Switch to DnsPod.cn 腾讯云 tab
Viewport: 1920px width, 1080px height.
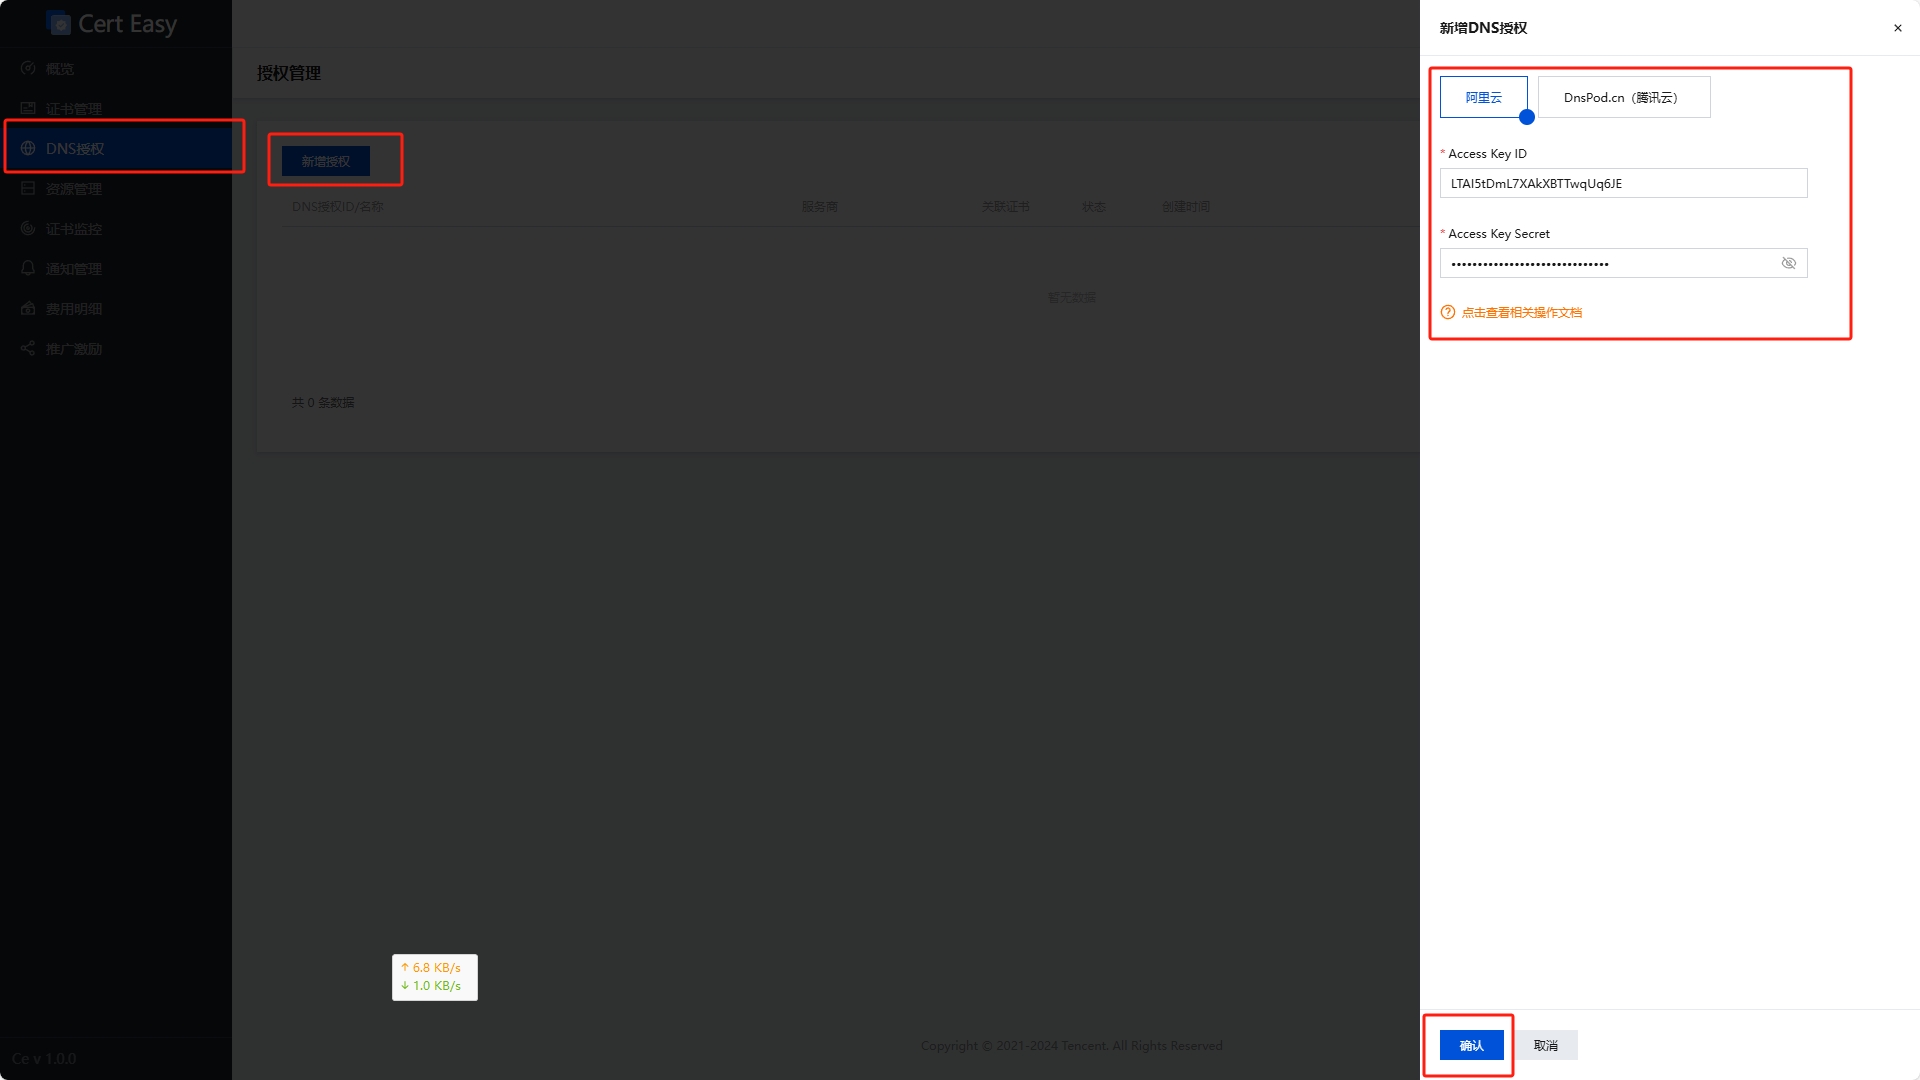(x=1623, y=96)
